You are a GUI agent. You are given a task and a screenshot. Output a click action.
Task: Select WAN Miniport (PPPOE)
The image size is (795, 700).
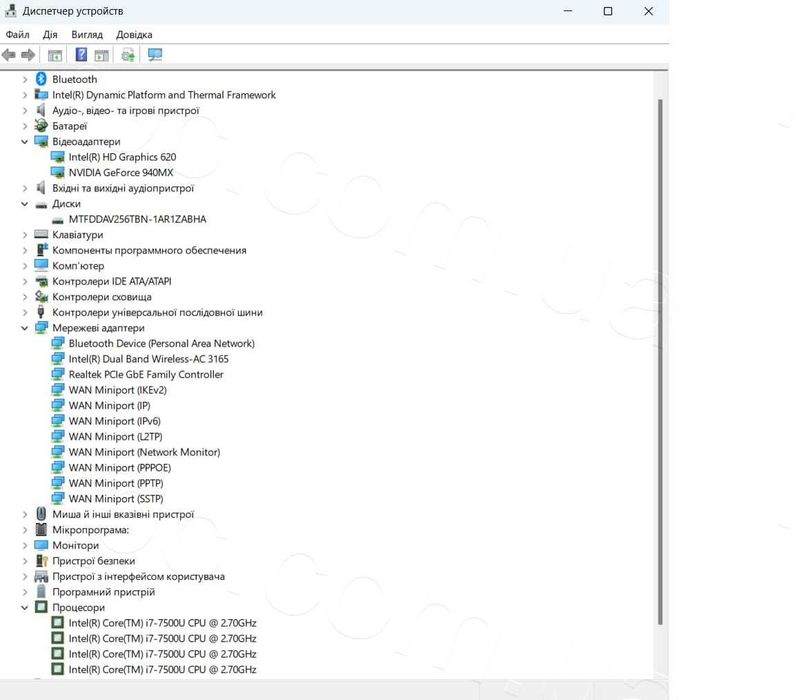[x=120, y=467]
